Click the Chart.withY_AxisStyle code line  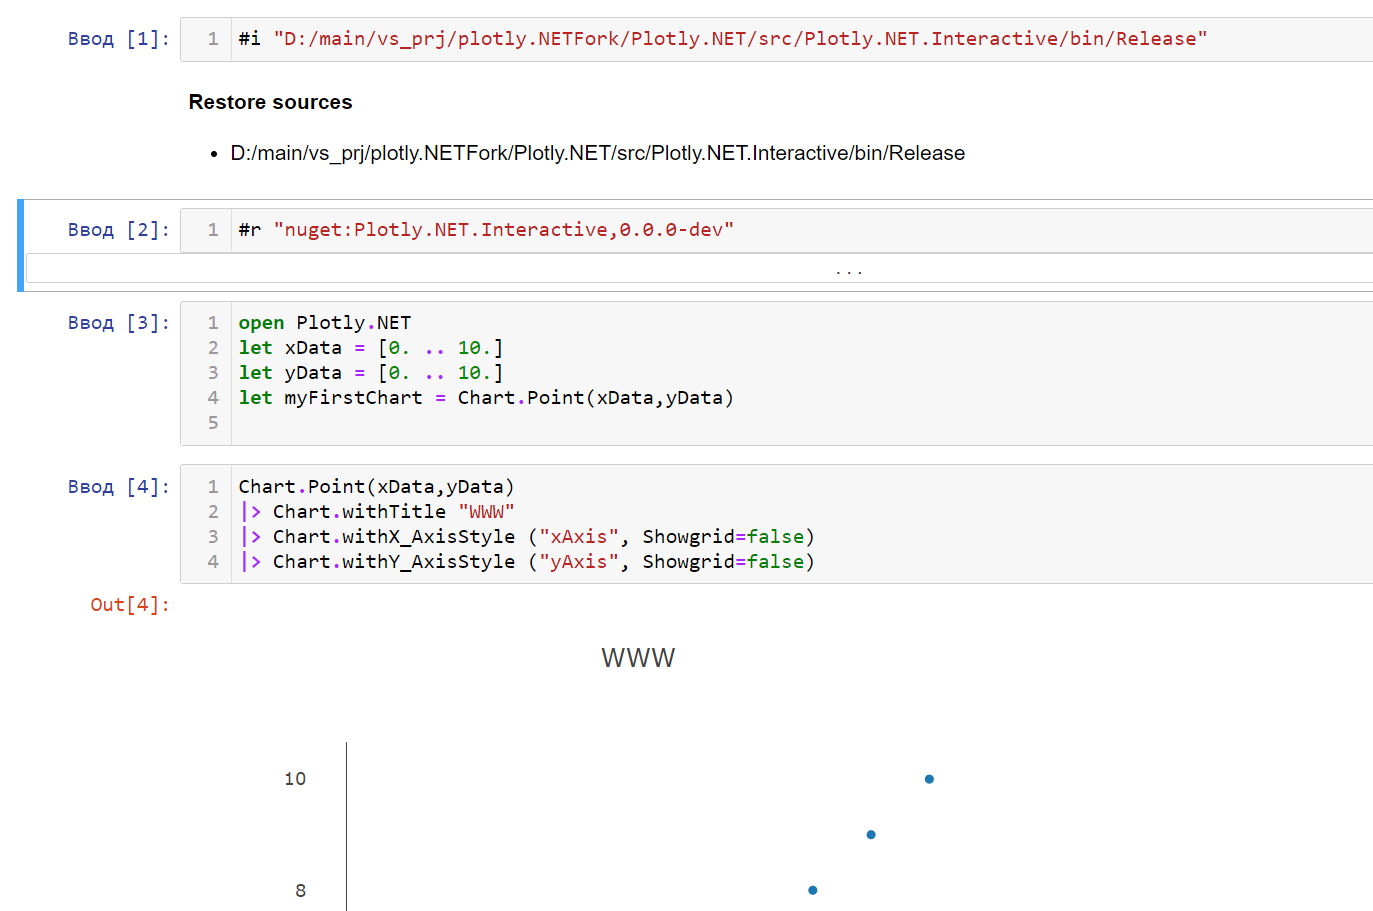click(528, 562)
